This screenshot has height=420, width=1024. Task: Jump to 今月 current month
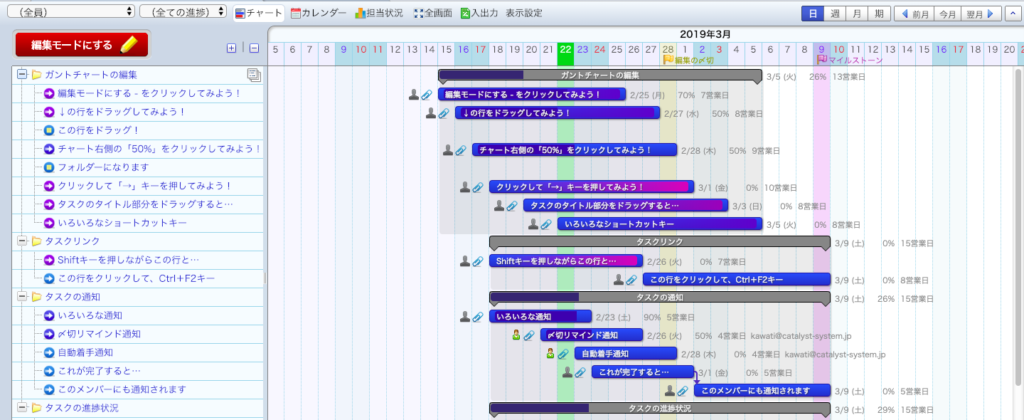[948, 14]
